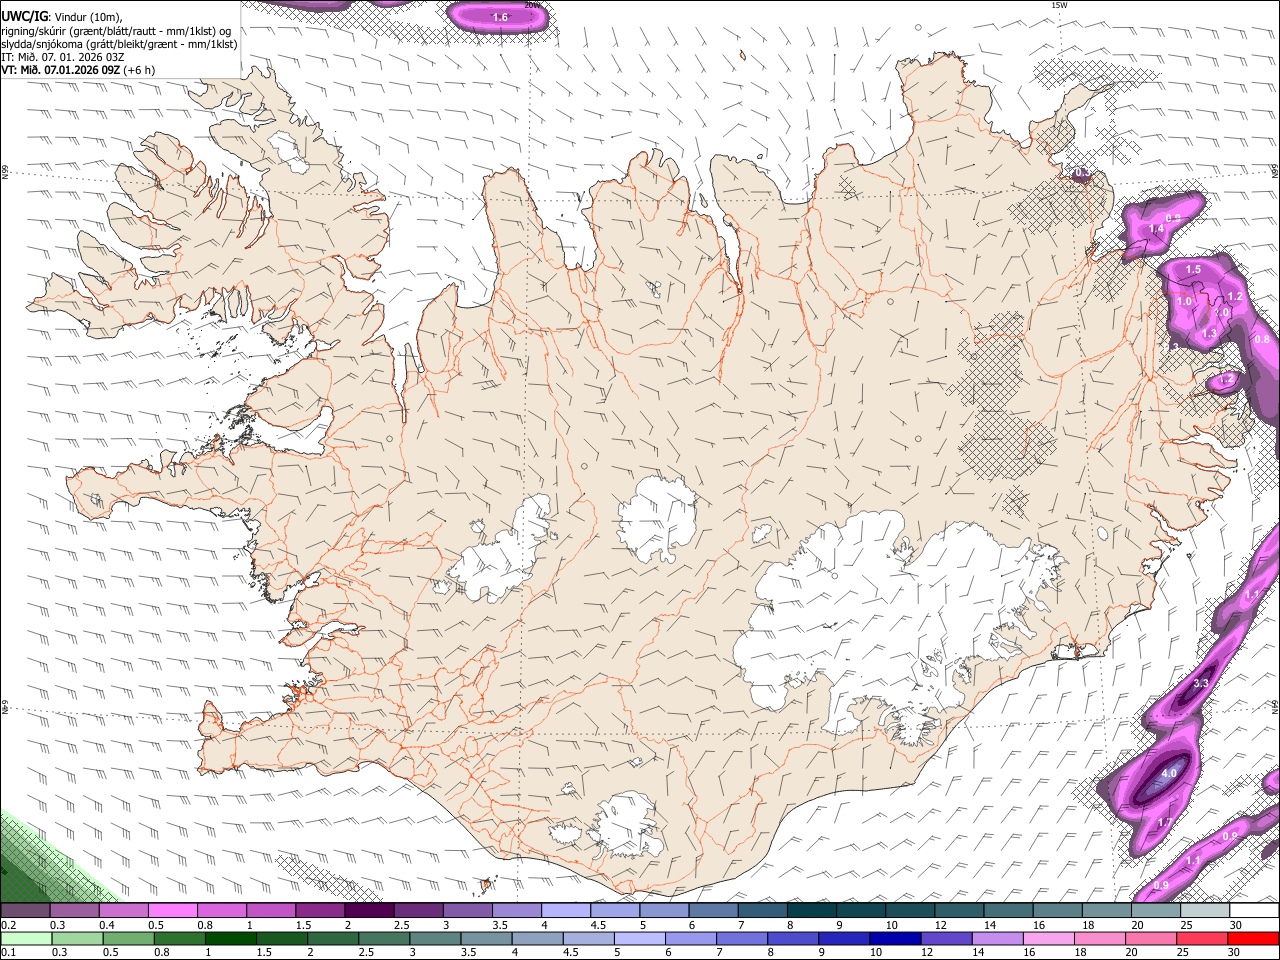Click the small Heimaey island off the south coast
This screenshot has width=1280, height=960.
[x=488, y=884]
